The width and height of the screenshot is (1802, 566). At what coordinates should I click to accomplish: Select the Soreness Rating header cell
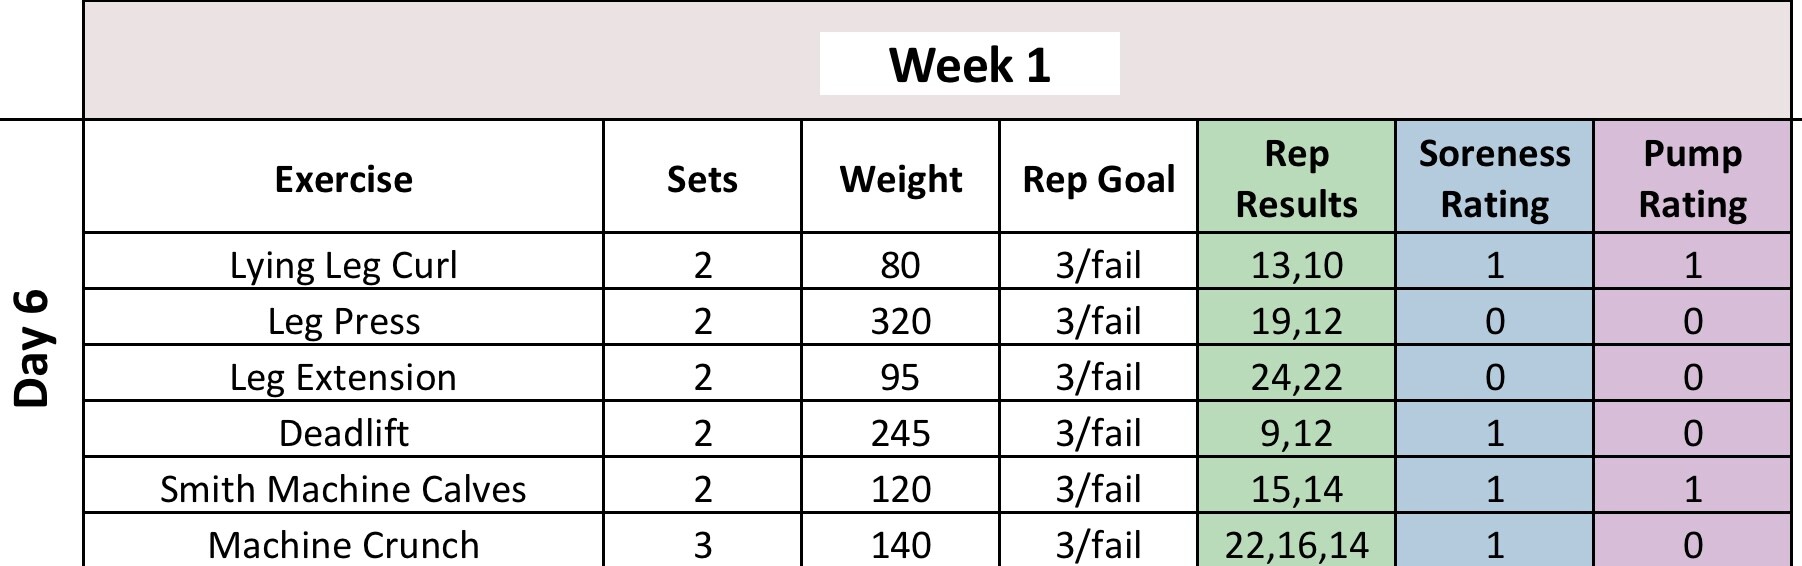point(1494,179)
